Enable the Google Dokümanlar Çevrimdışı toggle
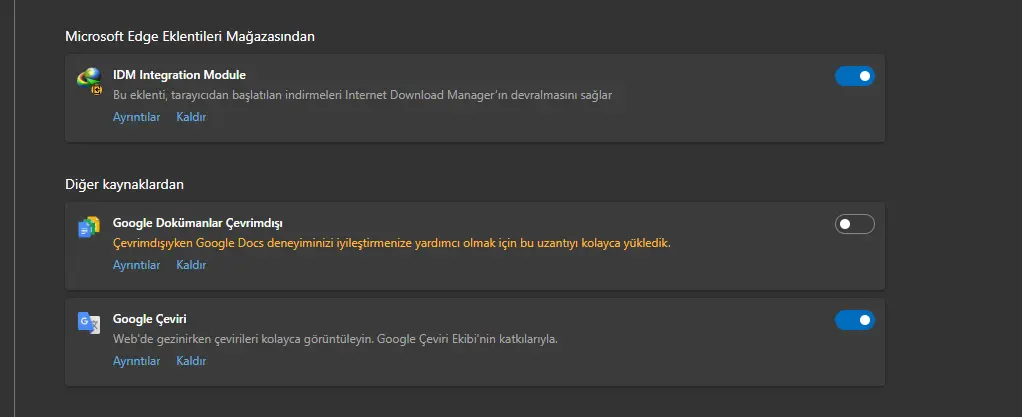This screenshot has height=417, width=1022. click(x=854, y=224)
